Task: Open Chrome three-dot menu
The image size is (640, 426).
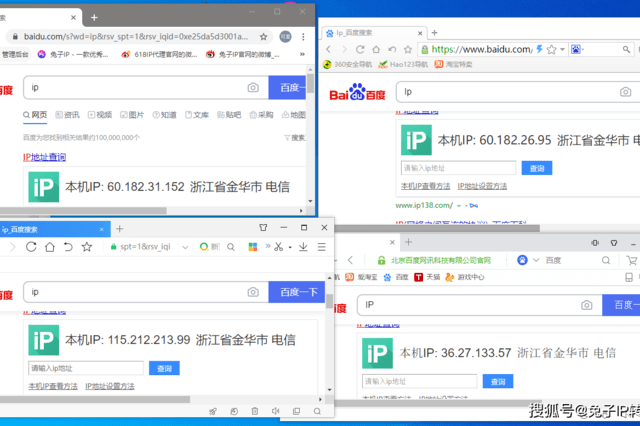Action: tap(303, 37)
